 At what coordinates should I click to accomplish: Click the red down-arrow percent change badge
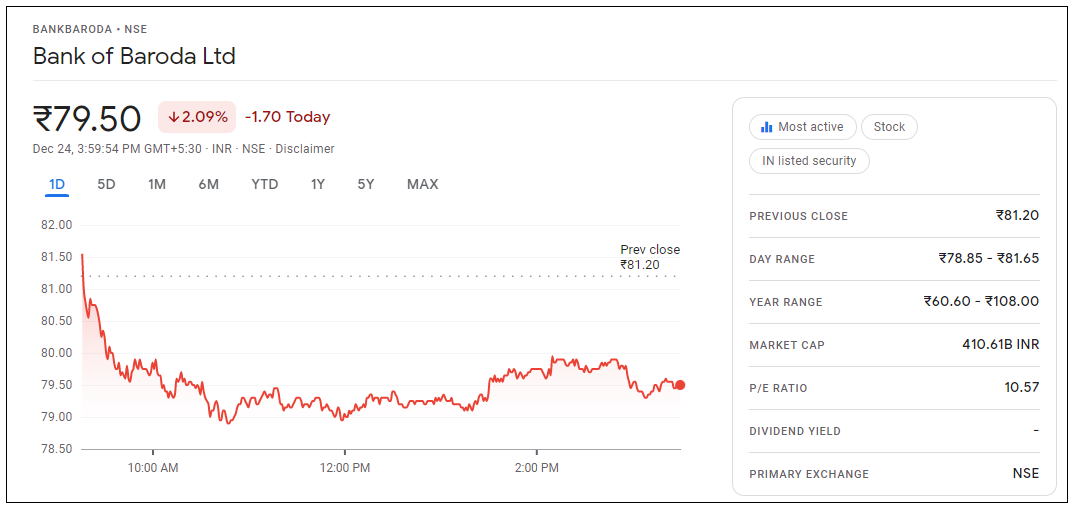click(197, 117)
